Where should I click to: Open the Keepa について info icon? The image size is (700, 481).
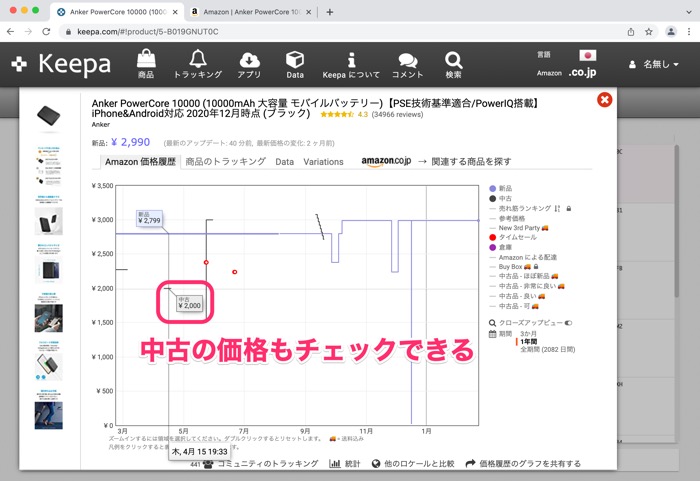pyautogui.click(x=351, y=64)
